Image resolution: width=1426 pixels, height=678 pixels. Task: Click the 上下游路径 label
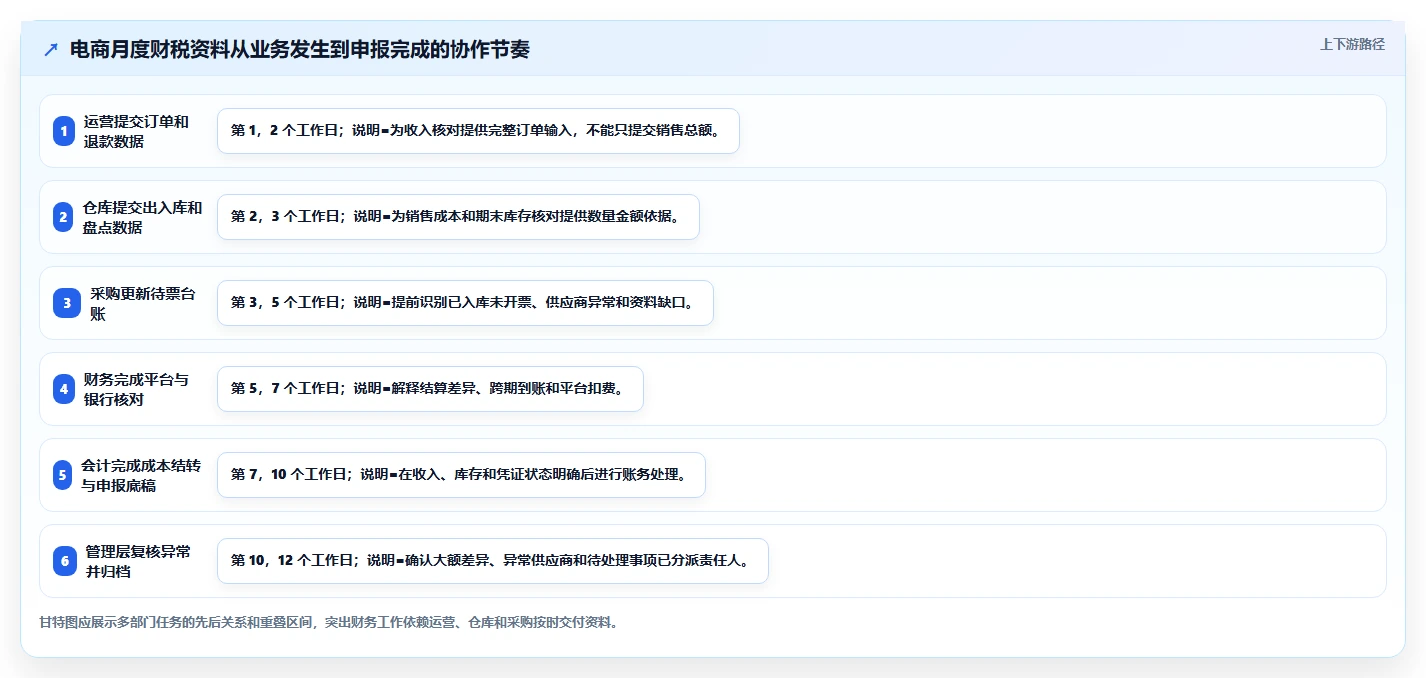[x=1352, y=44]
